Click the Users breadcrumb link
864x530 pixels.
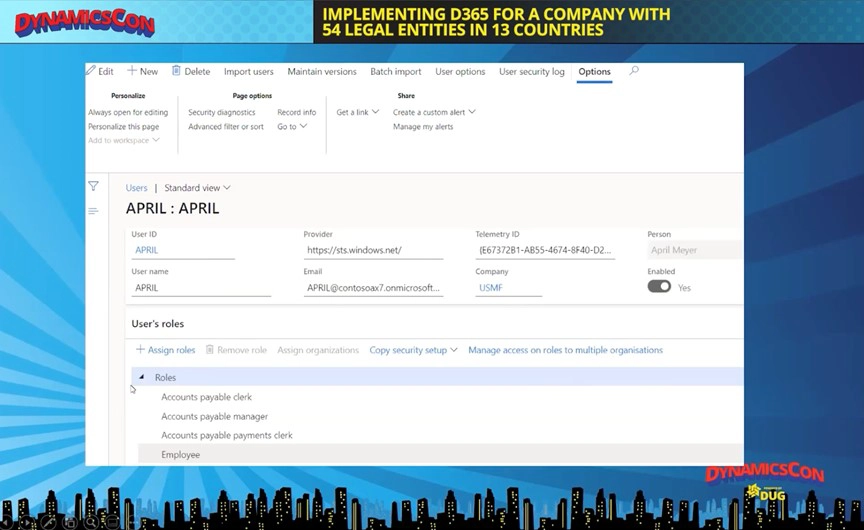(x=136, y=188)
